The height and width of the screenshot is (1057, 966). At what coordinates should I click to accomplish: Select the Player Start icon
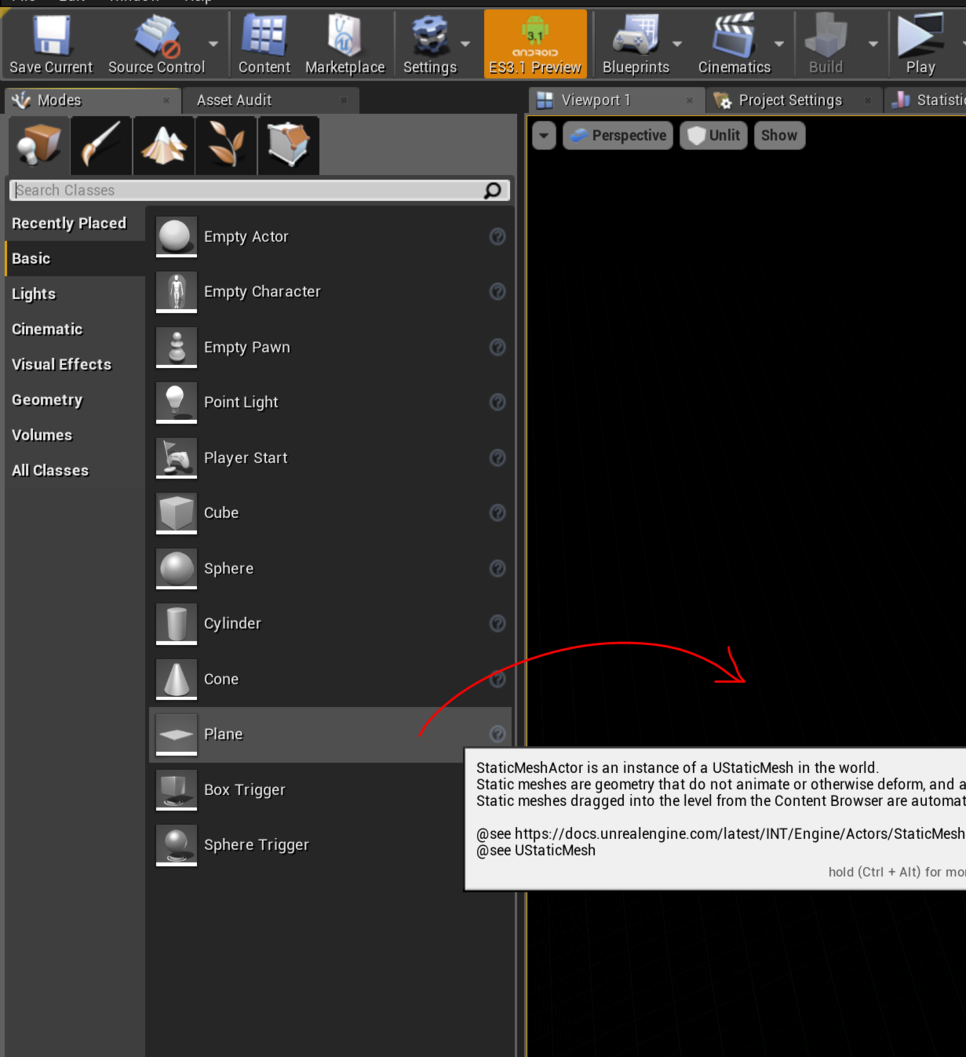click(177, 458)
